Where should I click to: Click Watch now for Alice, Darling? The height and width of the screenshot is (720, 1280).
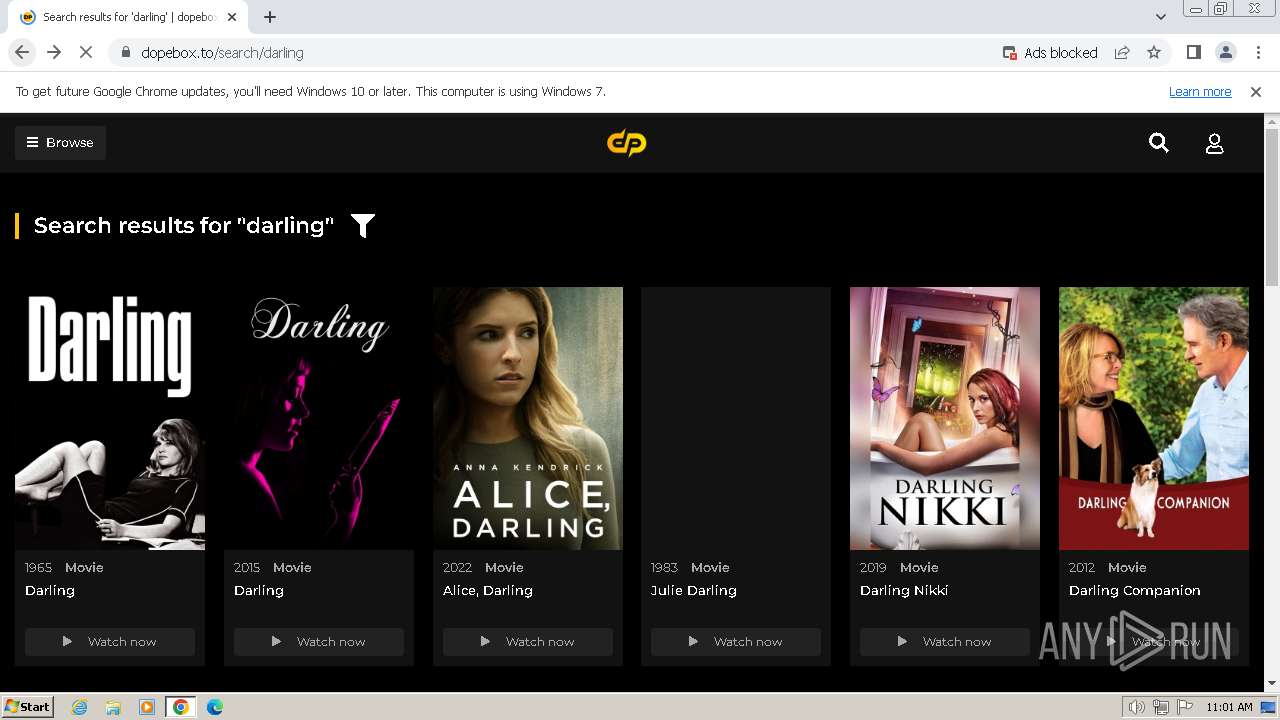tap(528, 642)
